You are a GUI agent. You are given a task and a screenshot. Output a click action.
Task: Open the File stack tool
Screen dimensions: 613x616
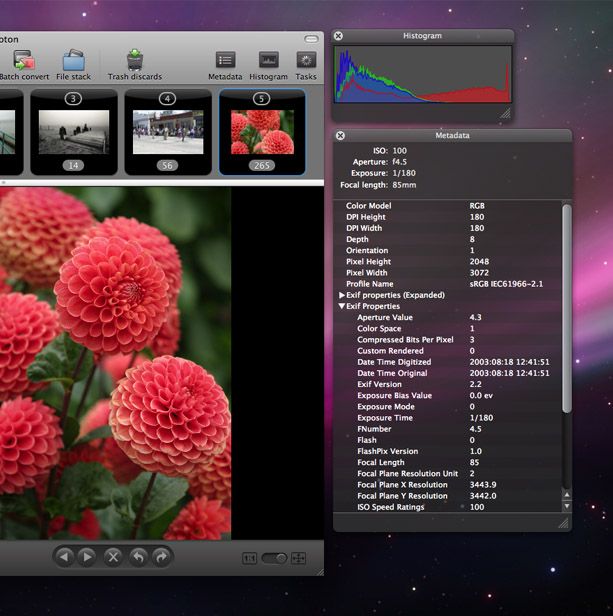tap(74, 60)
